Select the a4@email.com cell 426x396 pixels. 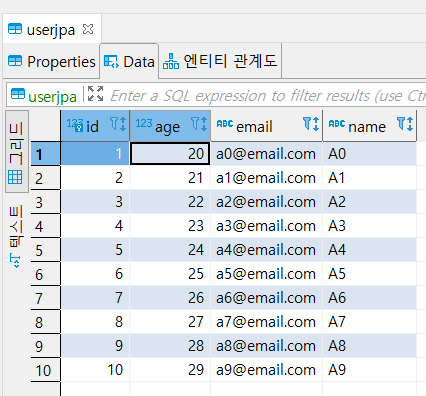266,250
